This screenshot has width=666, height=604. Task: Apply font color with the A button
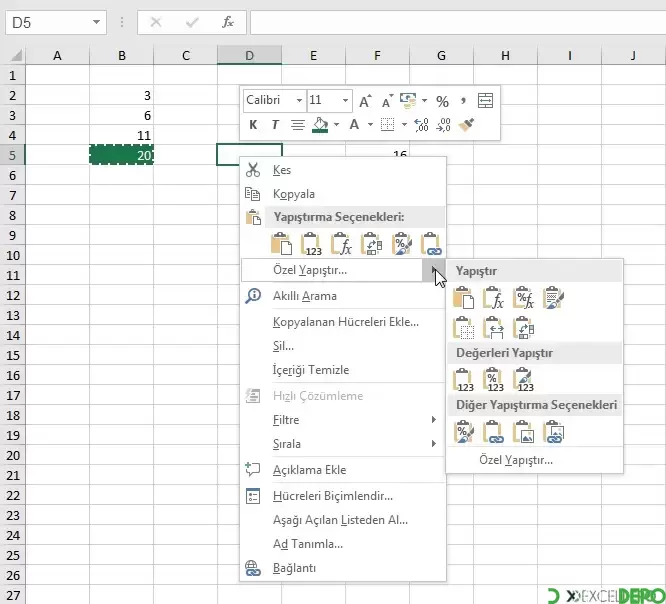[x=354, y=125]
